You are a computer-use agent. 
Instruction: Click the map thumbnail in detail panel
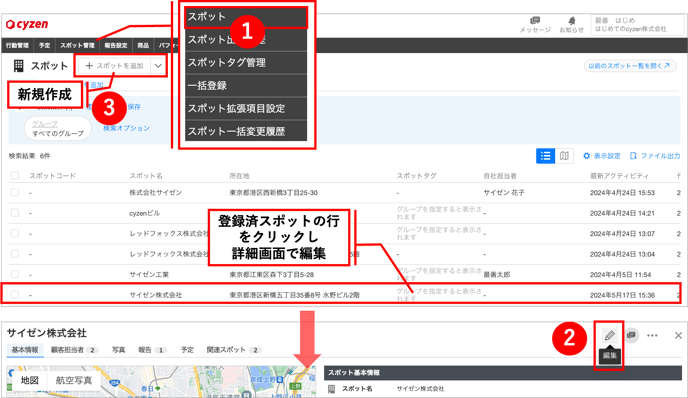click(x=161, y=382)
